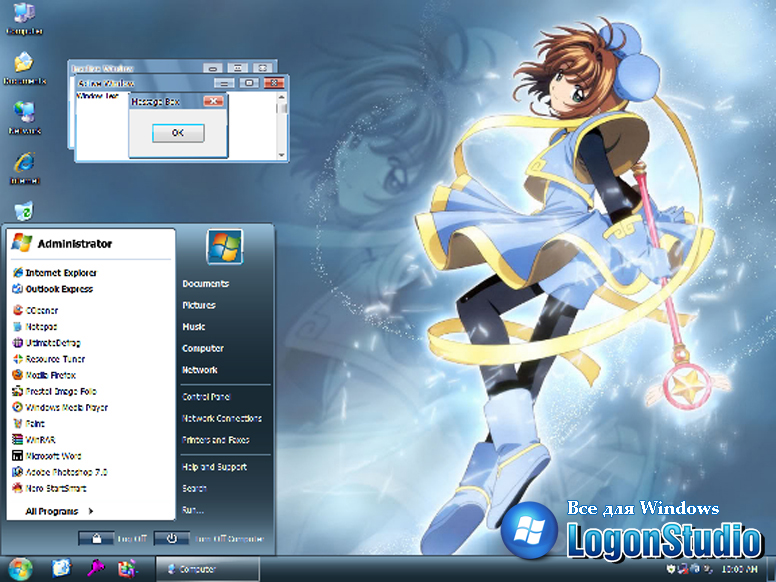776x582 pixels.
Task: Open Run... dialog
Action: click(193, 509)
